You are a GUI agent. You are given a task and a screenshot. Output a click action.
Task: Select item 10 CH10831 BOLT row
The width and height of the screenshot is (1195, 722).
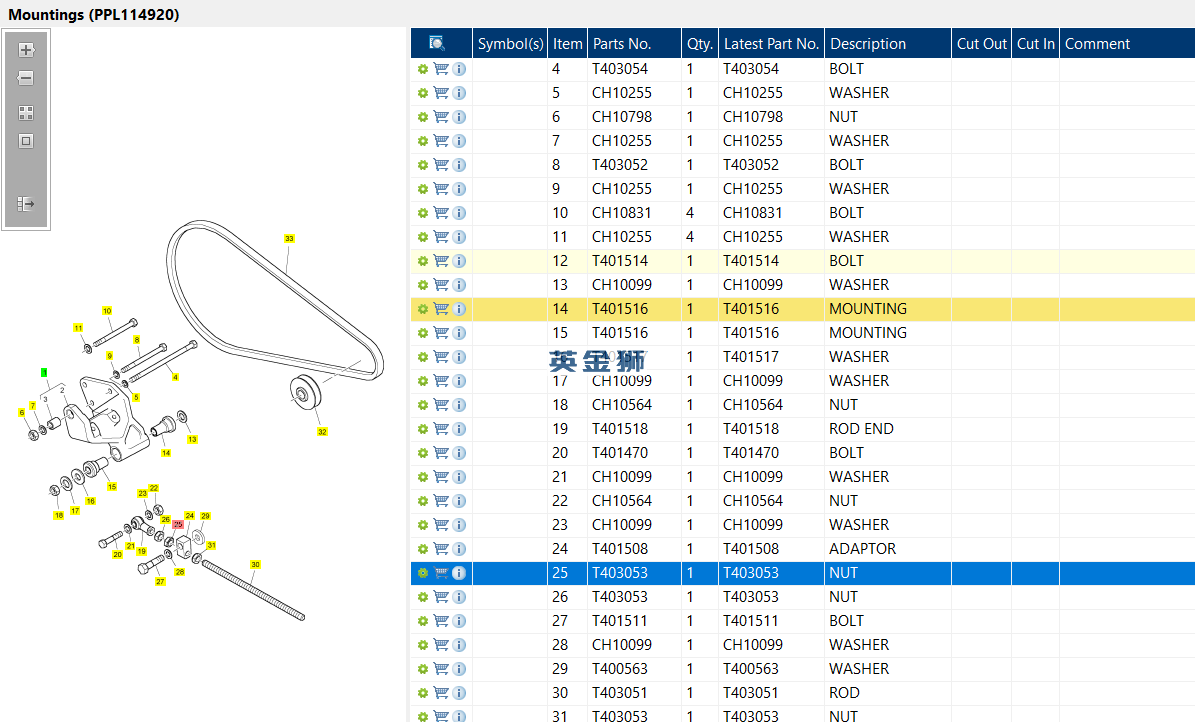click(803, 213)
